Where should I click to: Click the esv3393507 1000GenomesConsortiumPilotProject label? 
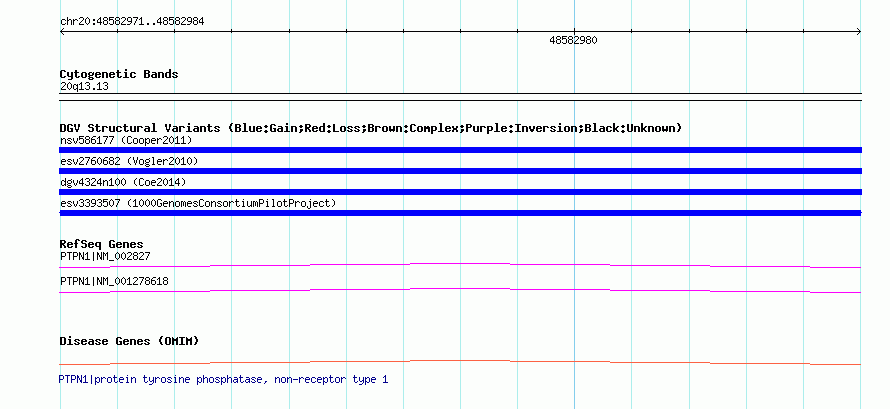click(198, 203)
